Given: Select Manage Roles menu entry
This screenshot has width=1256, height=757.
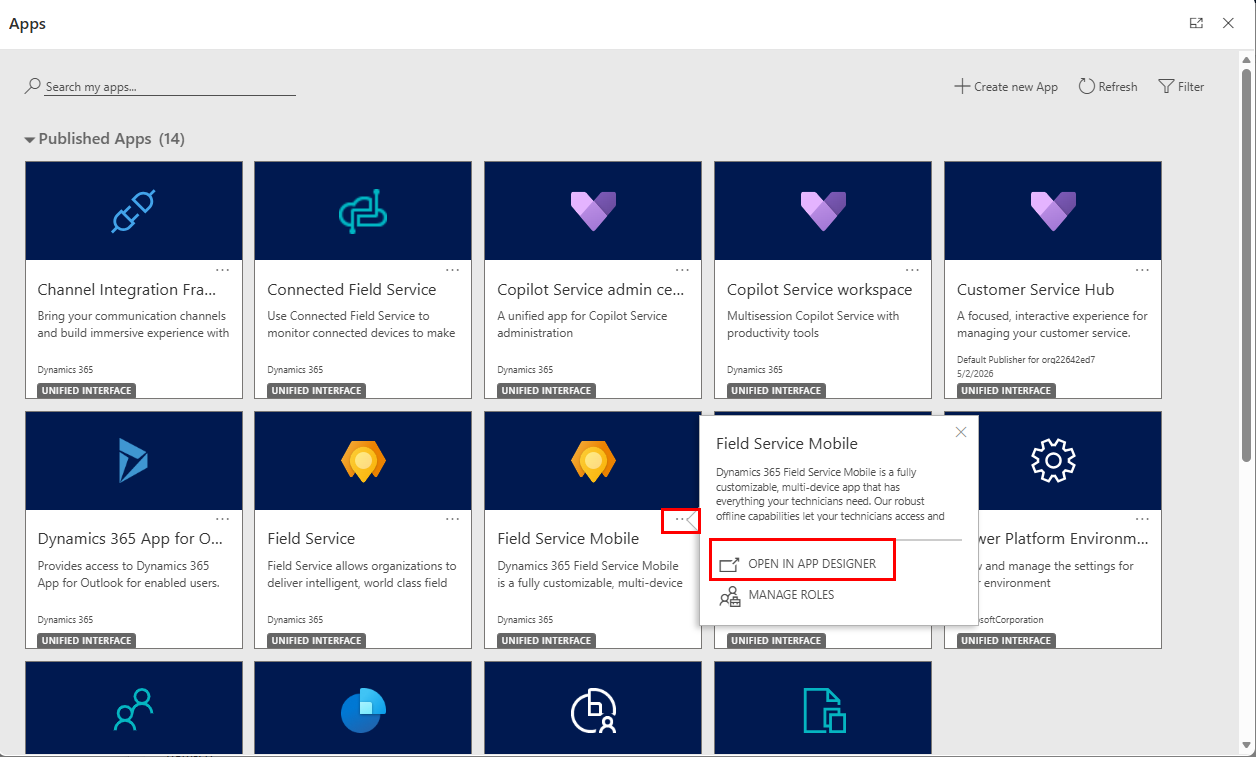Looking at the screenshot, I should coord(777,596).
